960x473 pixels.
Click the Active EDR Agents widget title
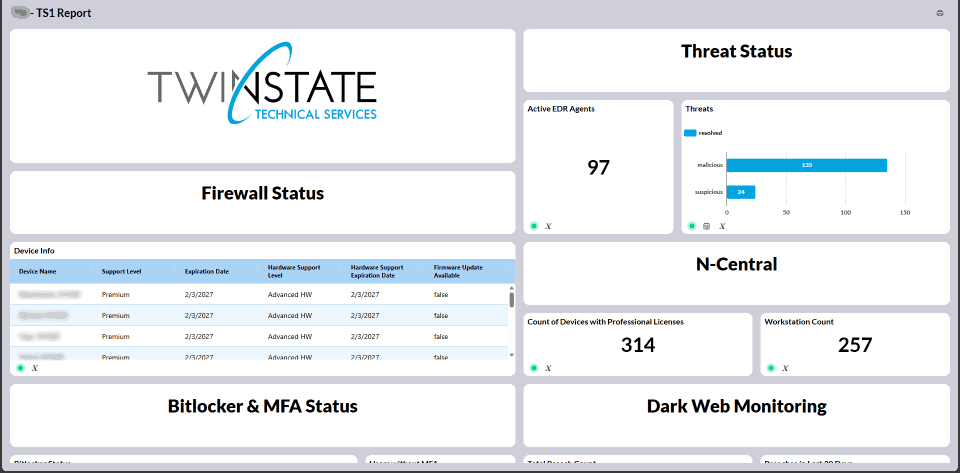561,109
